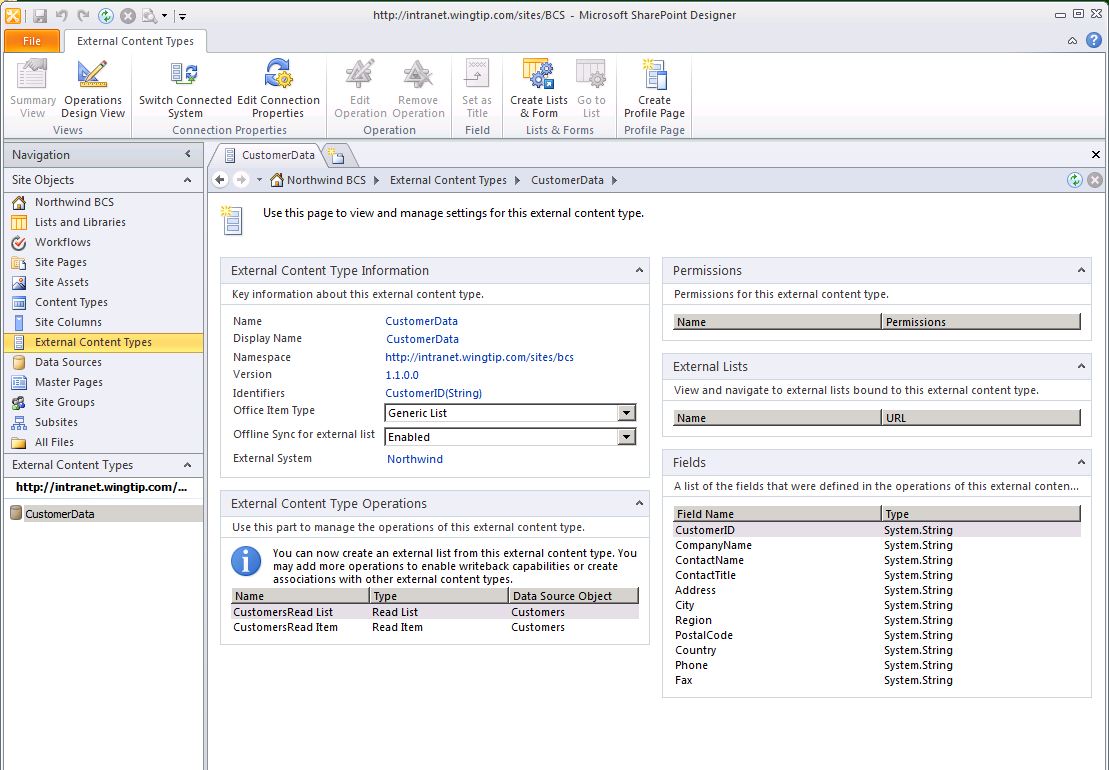
Task: Open the Office Item Type dropdown
Action: tap(627, 413)
